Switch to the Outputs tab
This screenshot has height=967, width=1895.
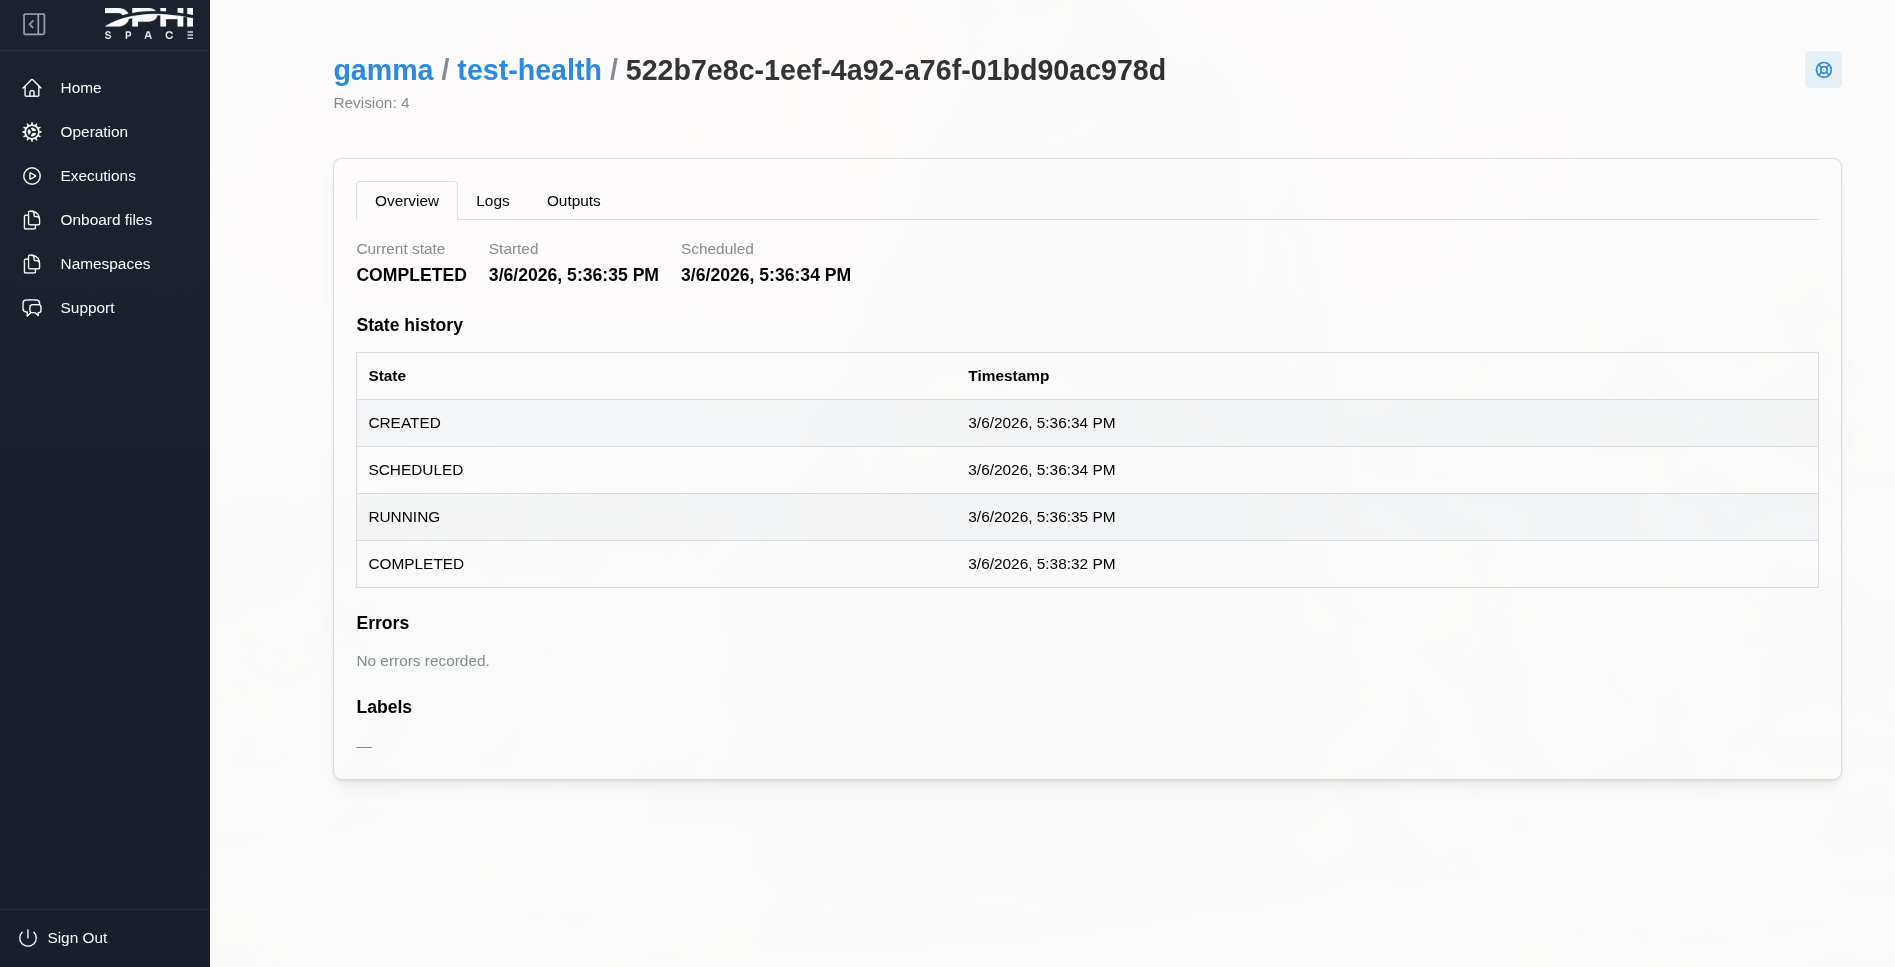[x=574, y=201]
